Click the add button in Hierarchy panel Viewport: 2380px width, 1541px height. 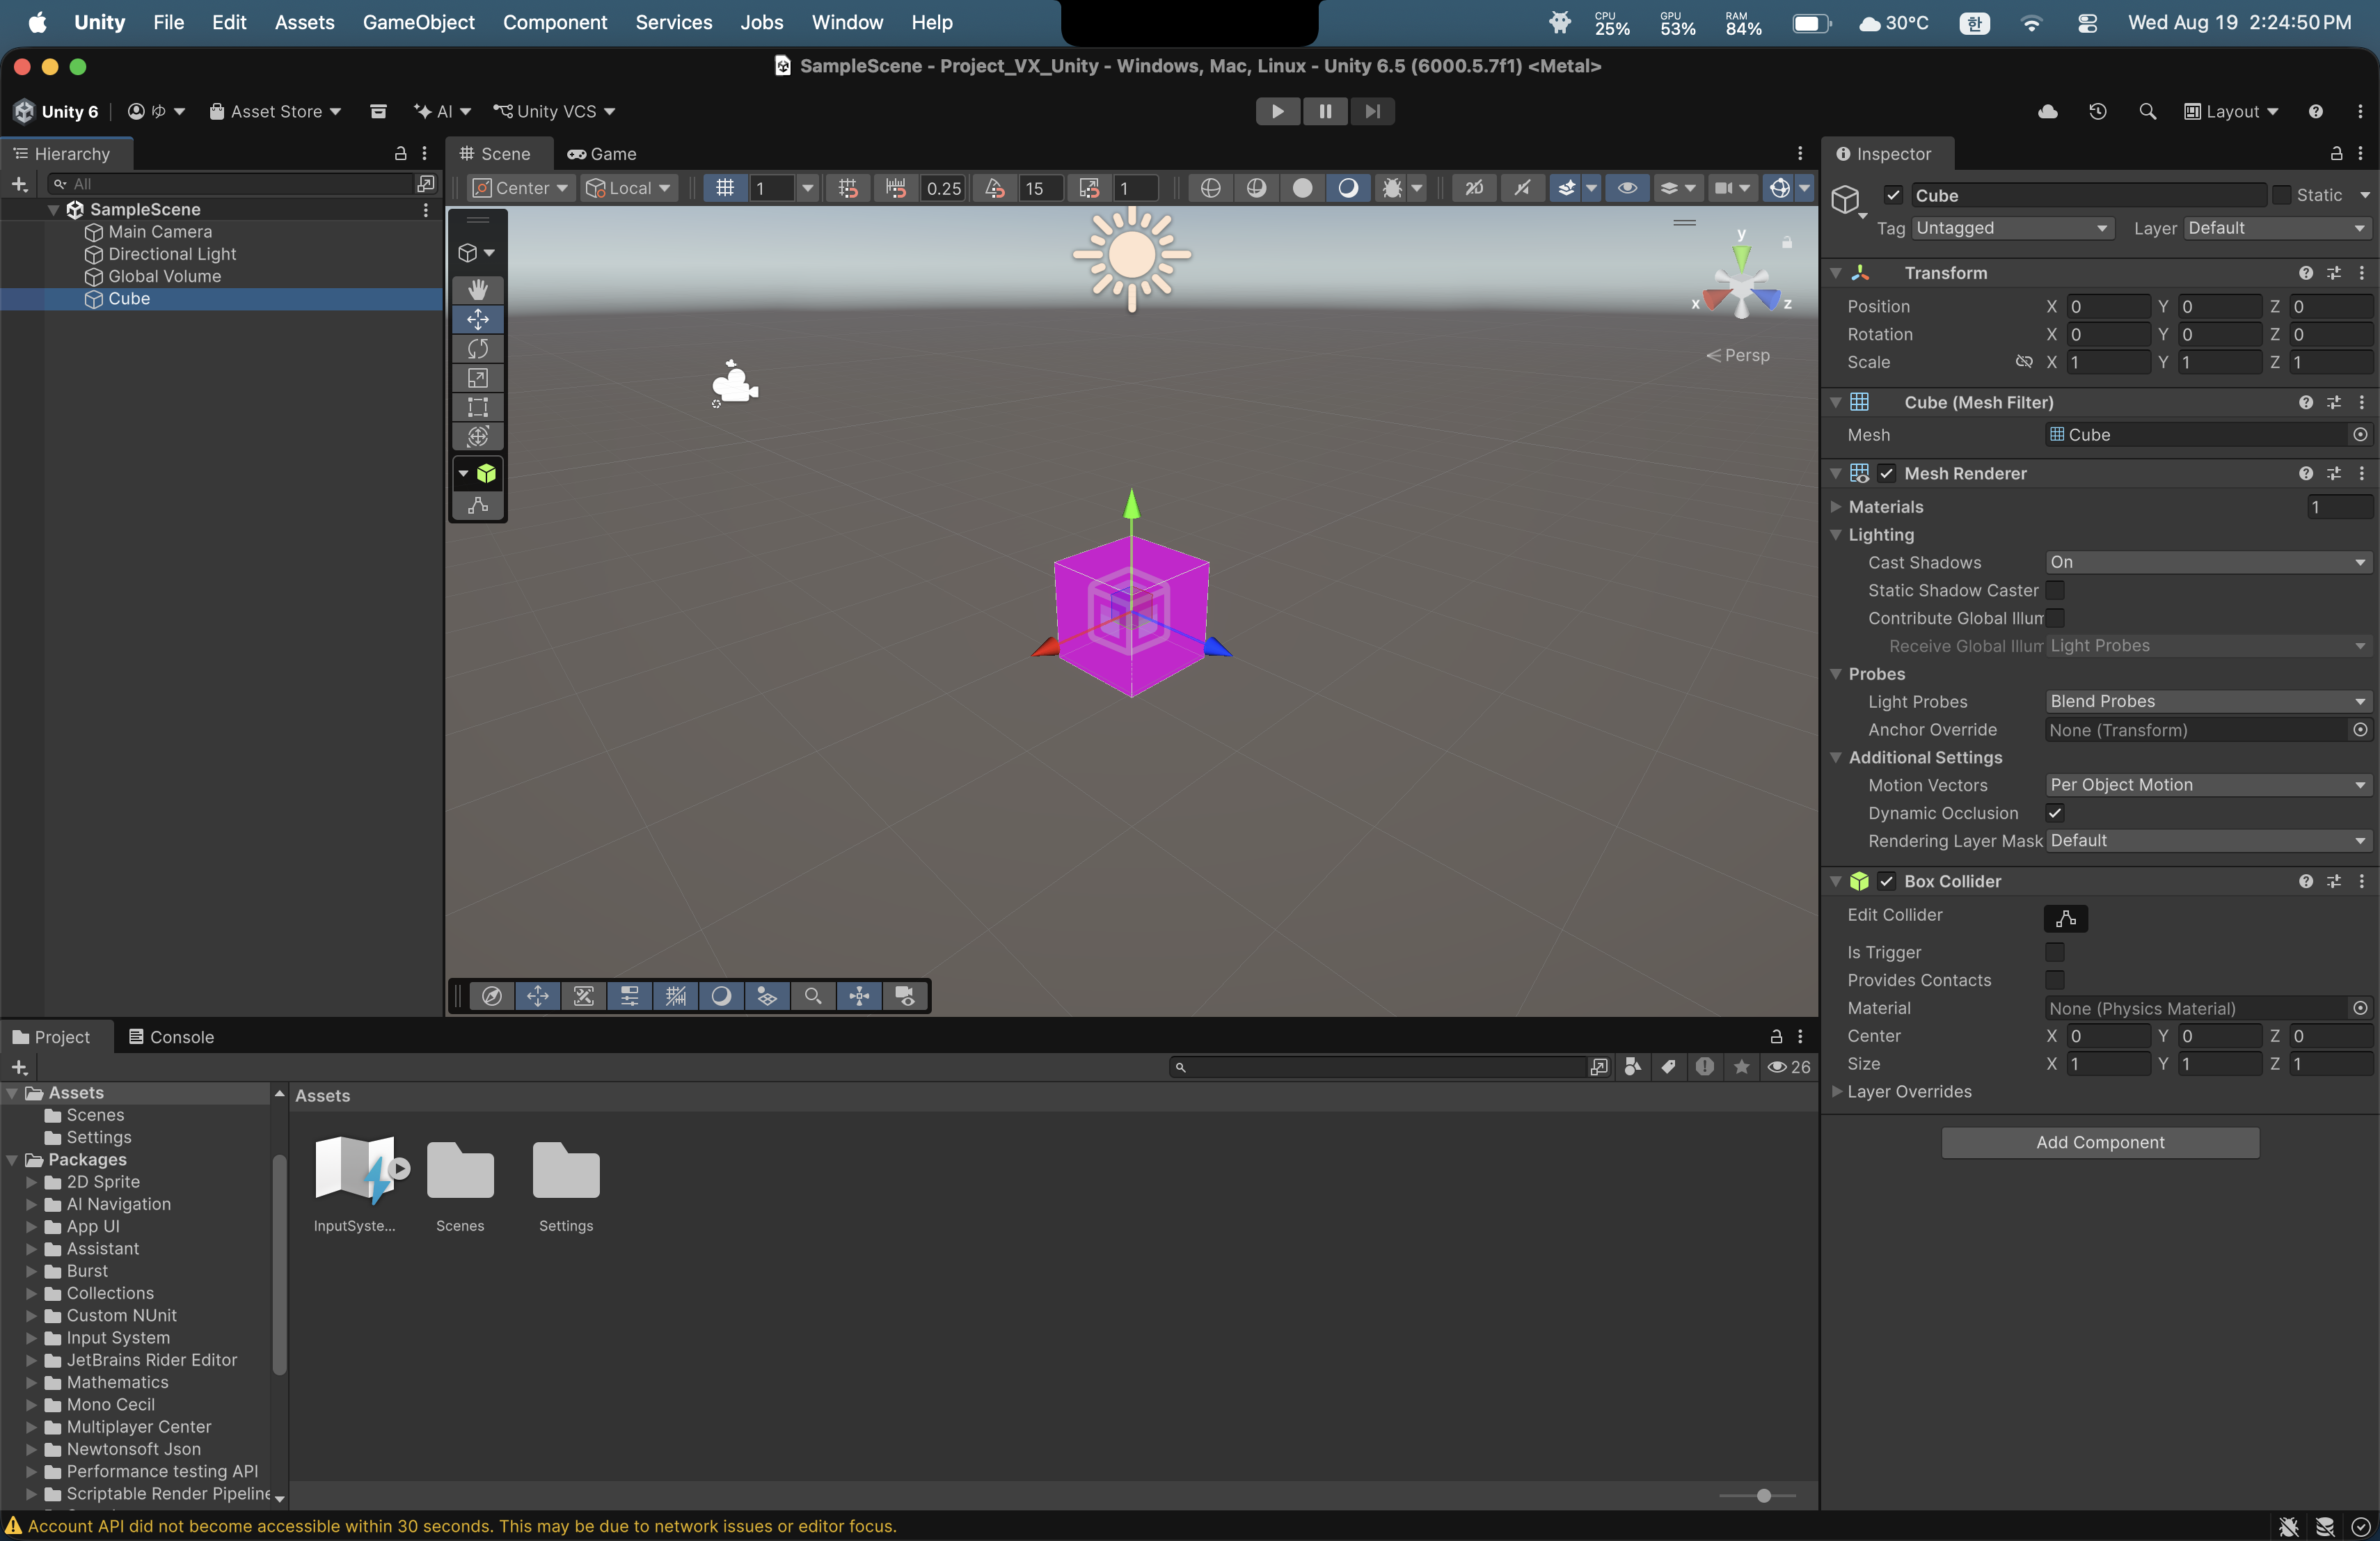[19, 184]
